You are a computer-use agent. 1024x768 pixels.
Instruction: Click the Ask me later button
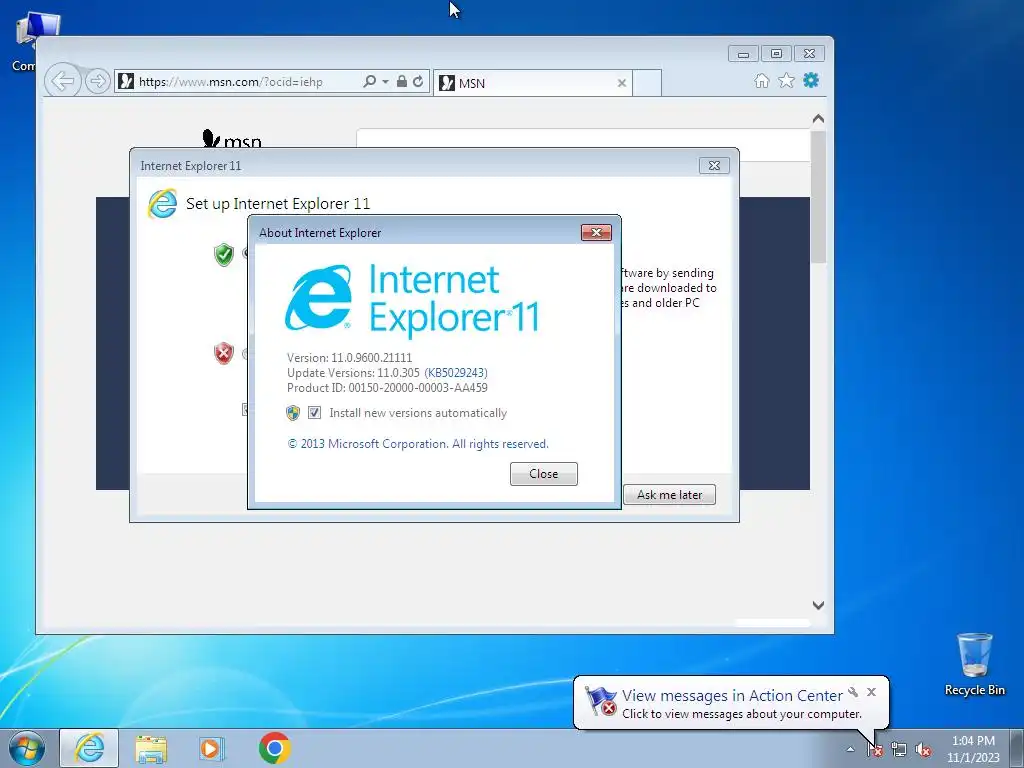669,494
